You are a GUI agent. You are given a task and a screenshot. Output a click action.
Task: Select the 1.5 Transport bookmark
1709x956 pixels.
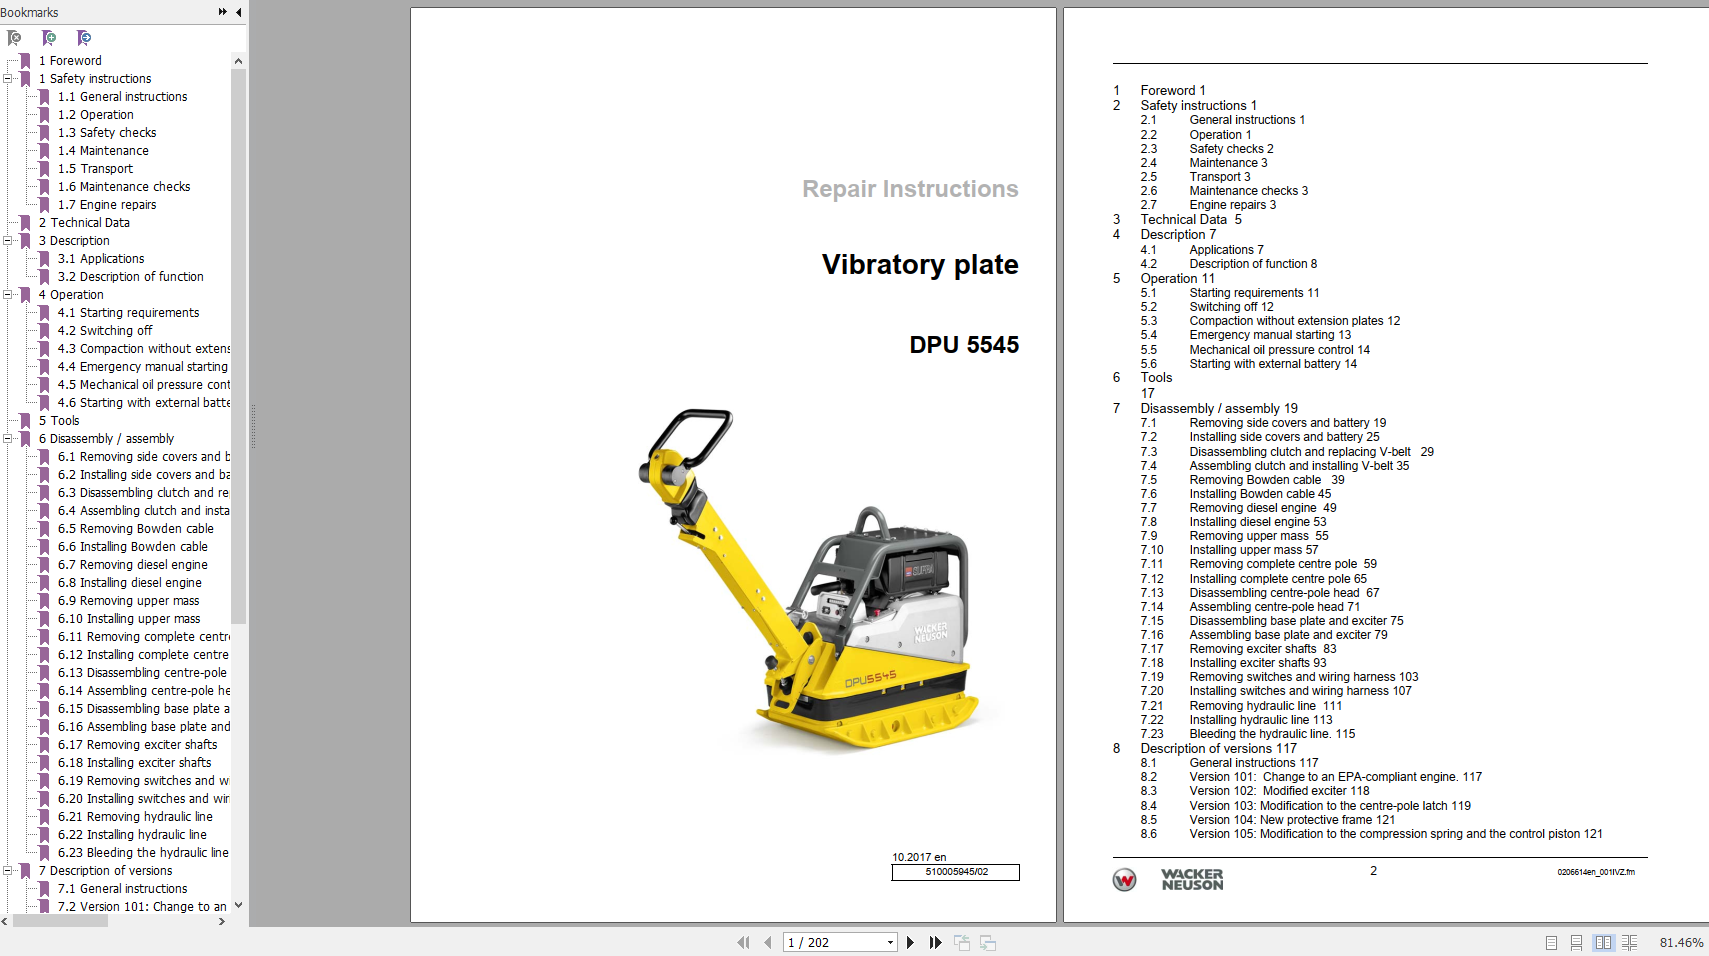(95, 168)
